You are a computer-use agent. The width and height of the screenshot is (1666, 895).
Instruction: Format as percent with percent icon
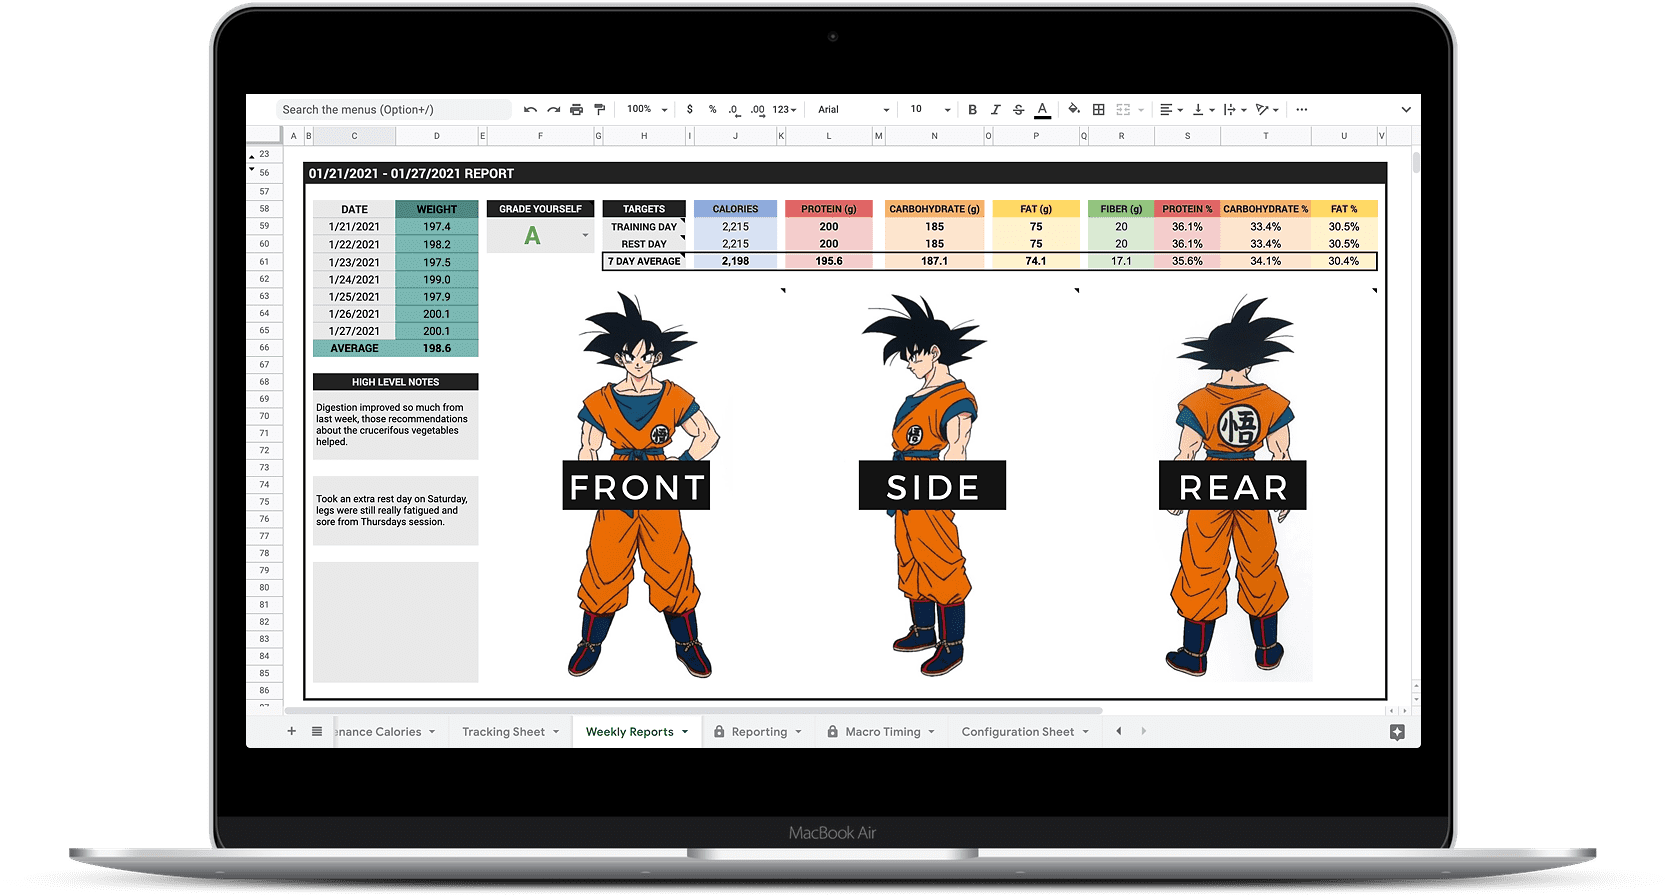click(x=712, y=110)
